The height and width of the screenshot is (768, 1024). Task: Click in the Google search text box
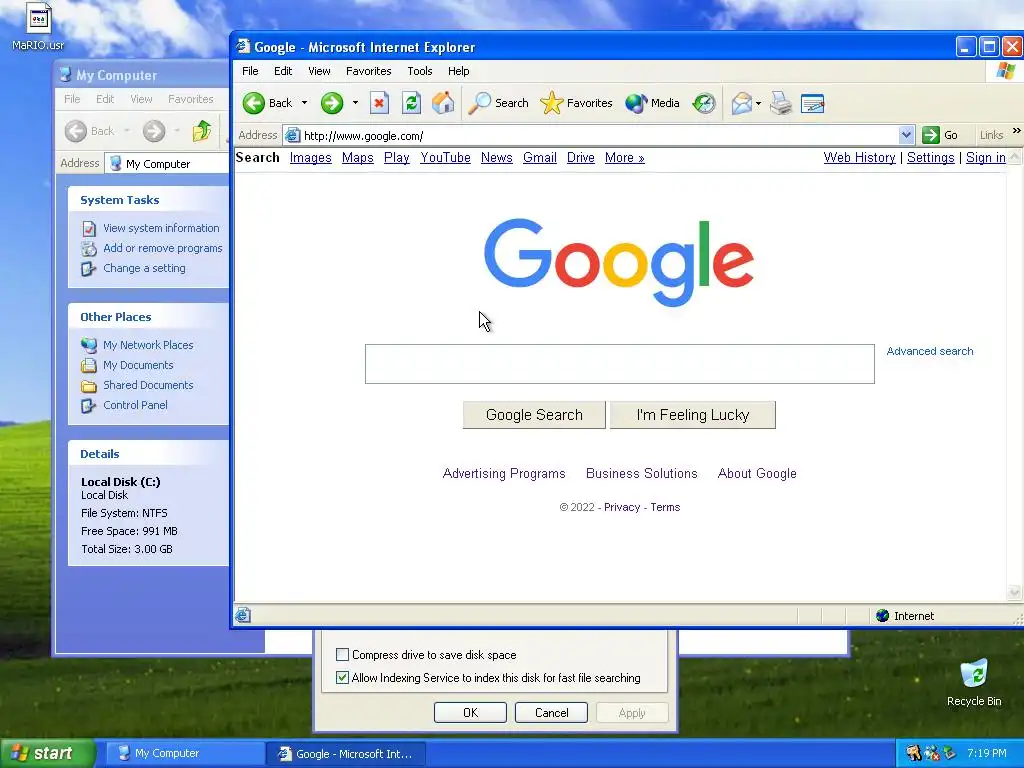point(620,364)
